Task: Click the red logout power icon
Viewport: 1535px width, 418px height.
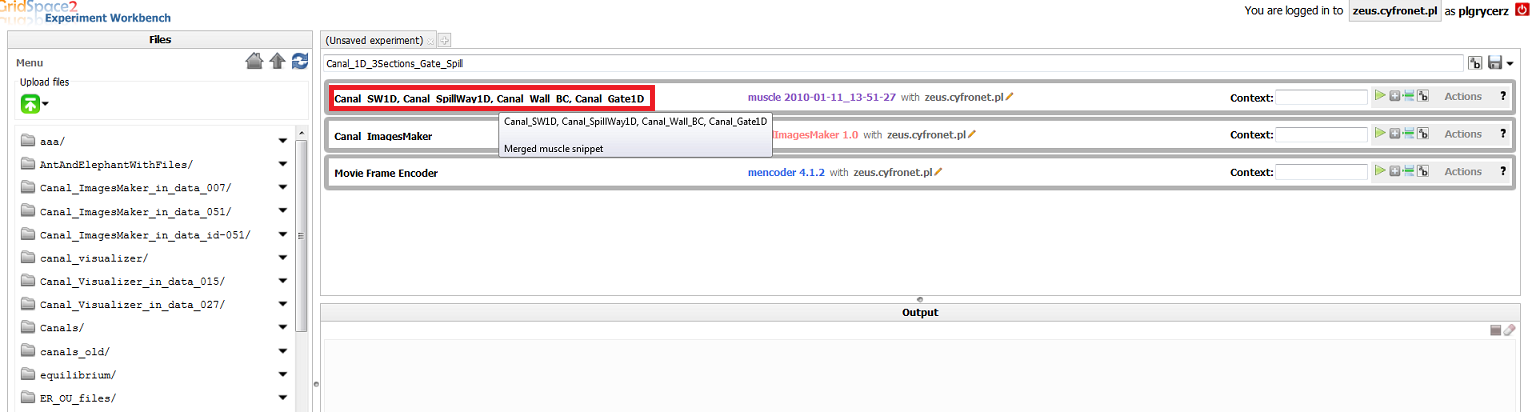Action: click(1522, 10)
